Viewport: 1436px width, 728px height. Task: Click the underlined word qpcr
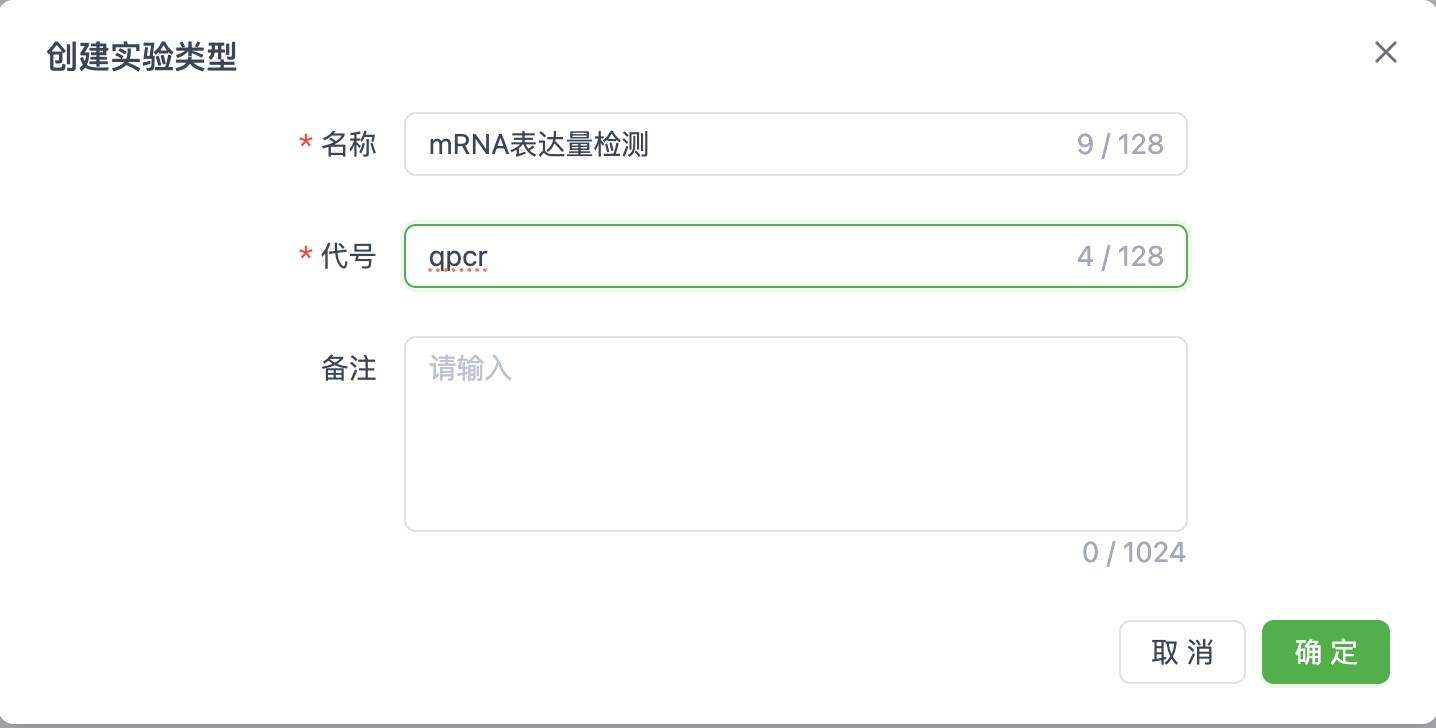click(458, 258)
